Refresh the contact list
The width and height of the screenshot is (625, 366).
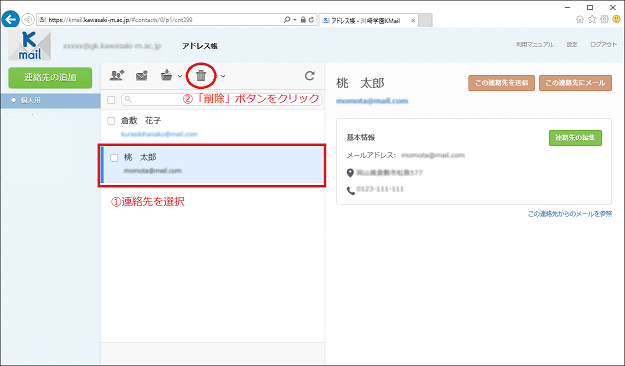pyautogui.click(x=310, y=76)
